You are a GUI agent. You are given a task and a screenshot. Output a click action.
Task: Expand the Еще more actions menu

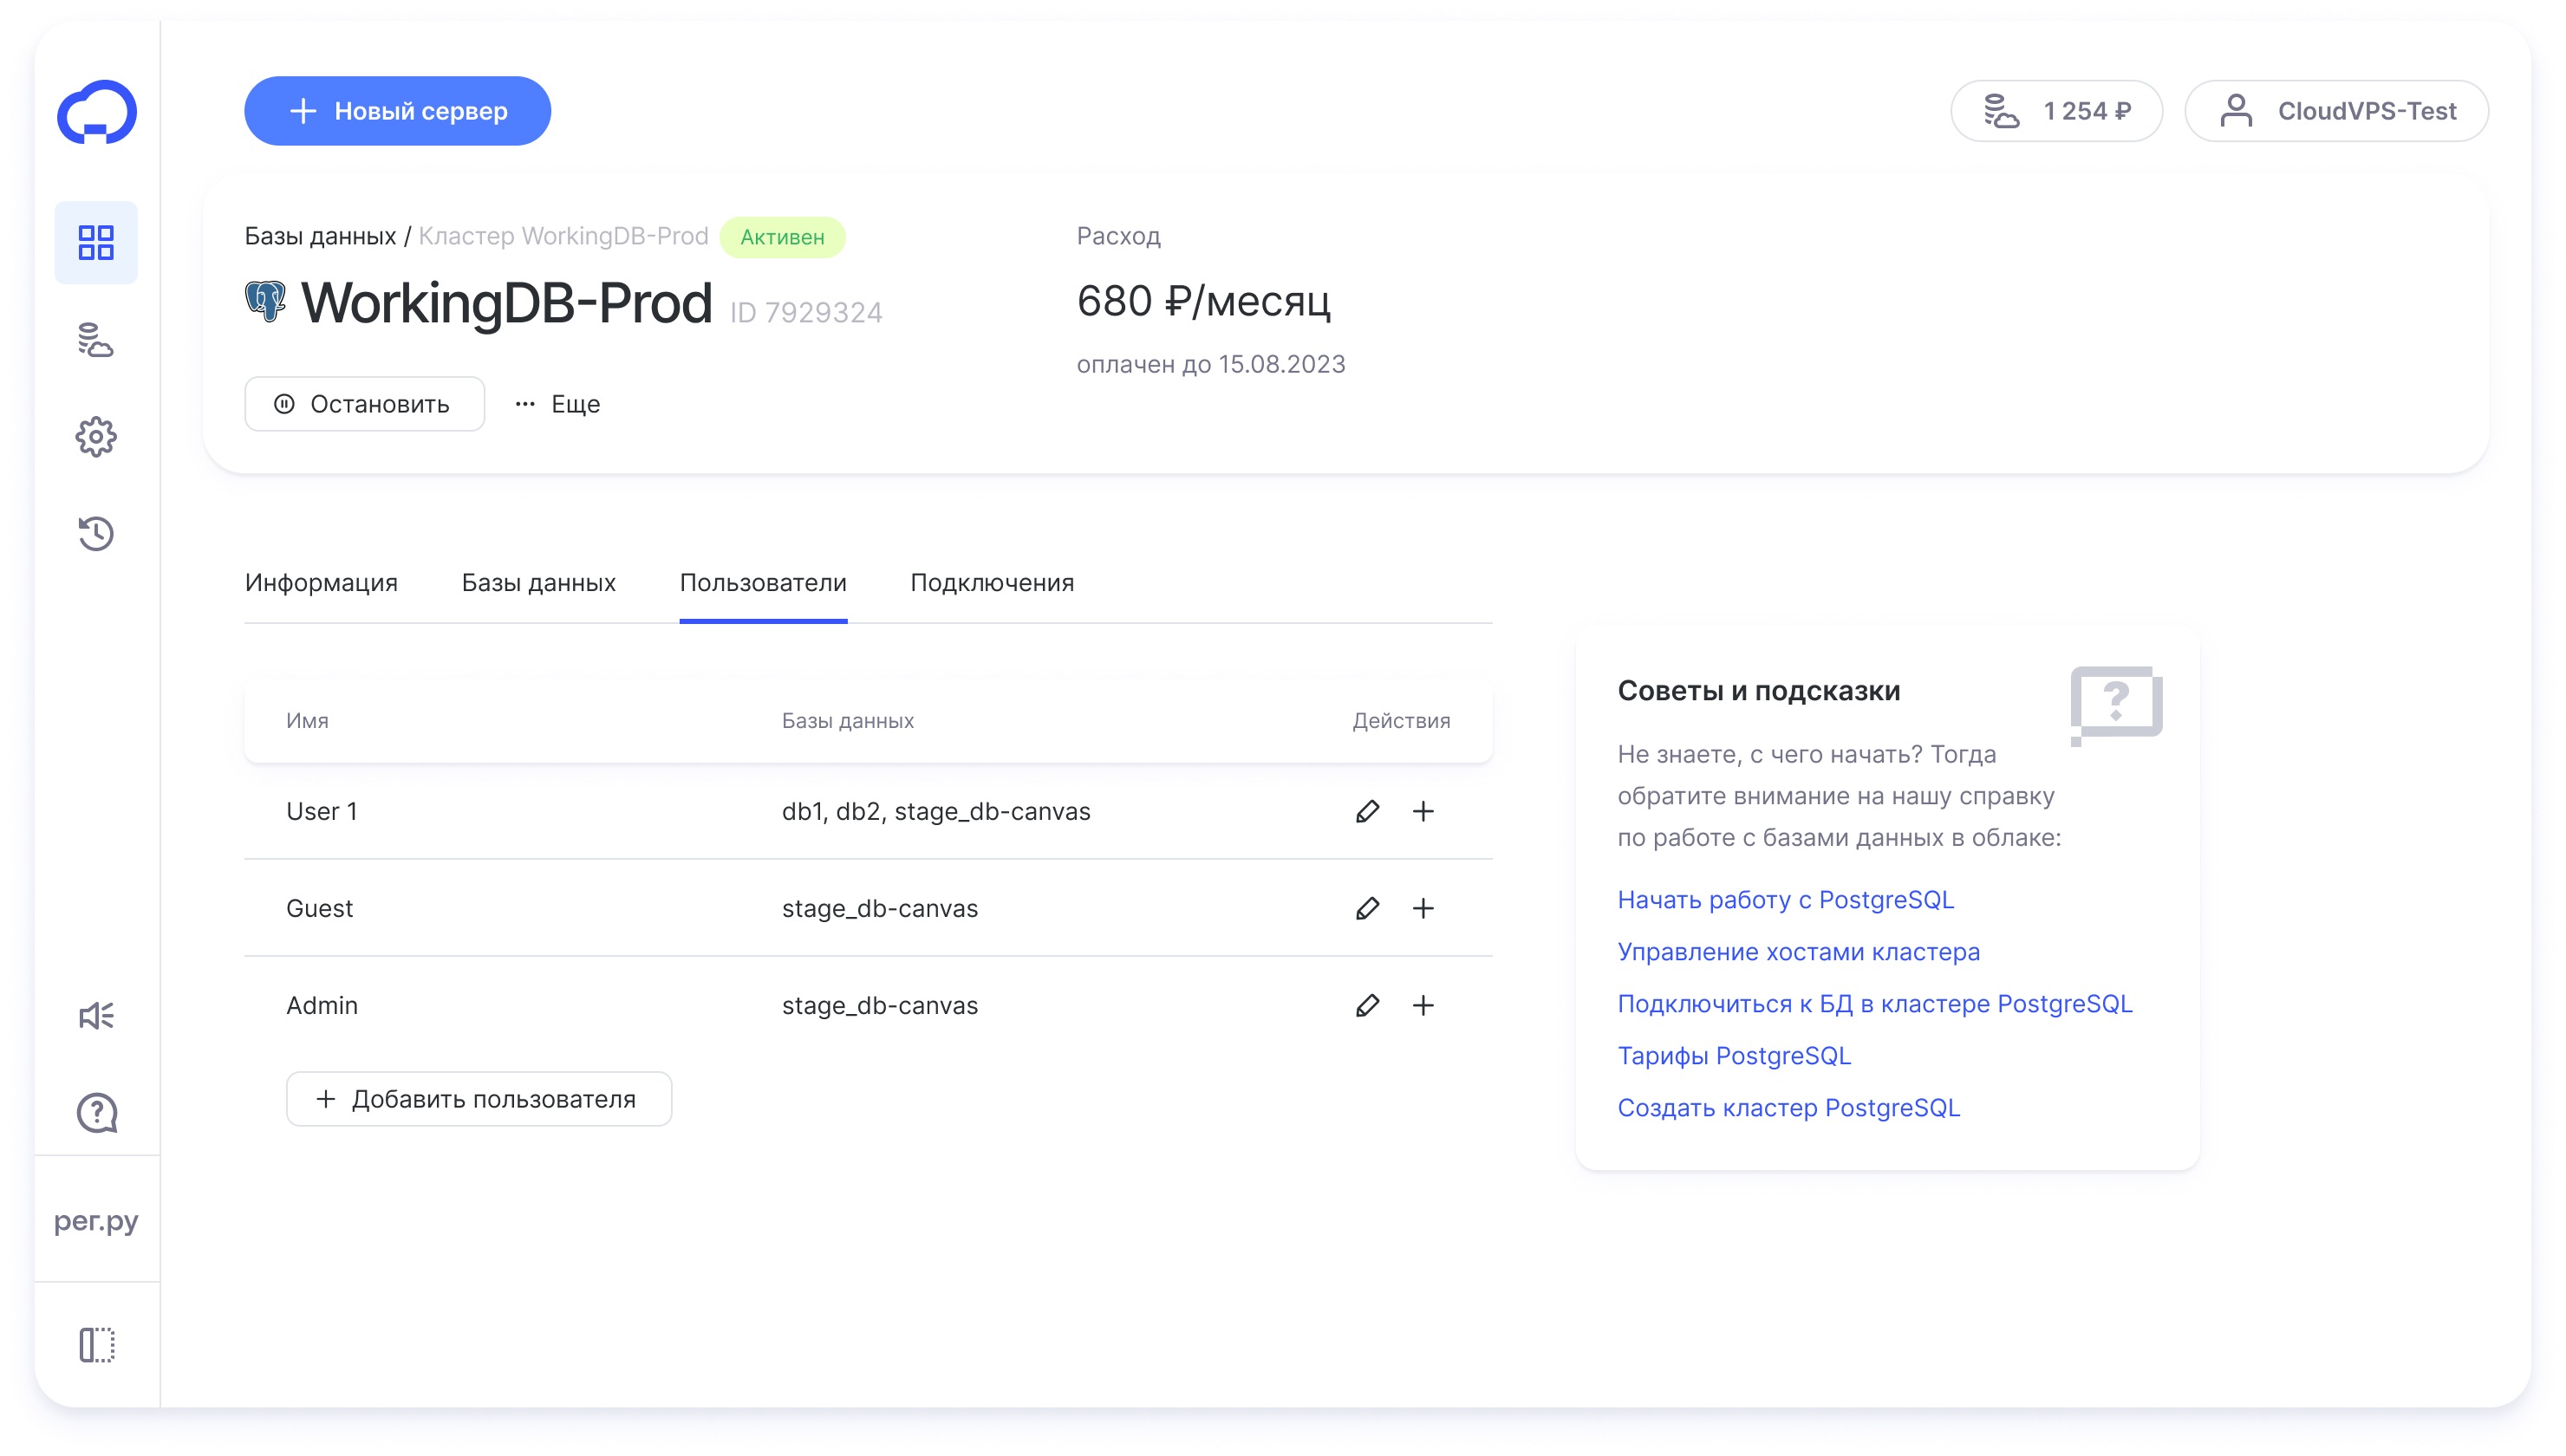pos(557,404)
